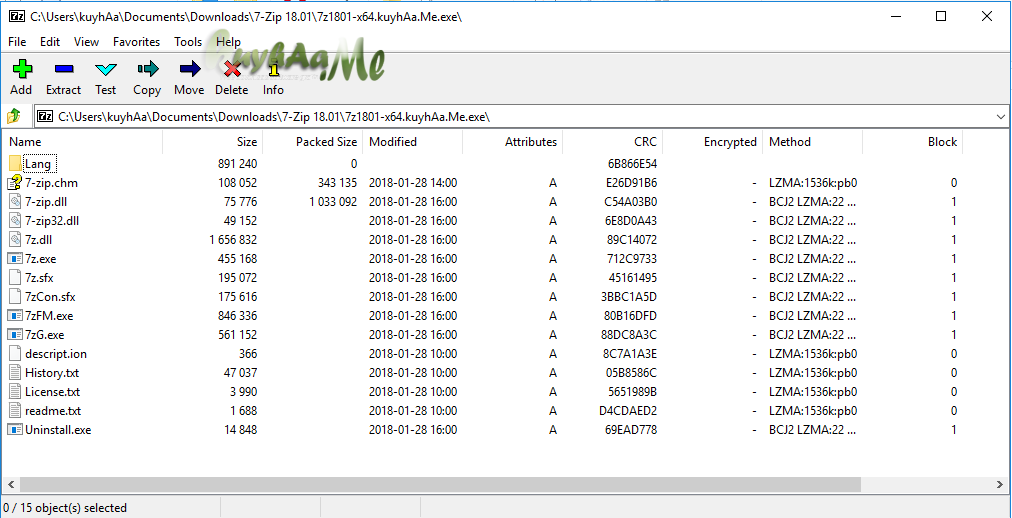Select the Uninstall.exe file name
This screenshot has height=518, width=1012.
(58, 430)
